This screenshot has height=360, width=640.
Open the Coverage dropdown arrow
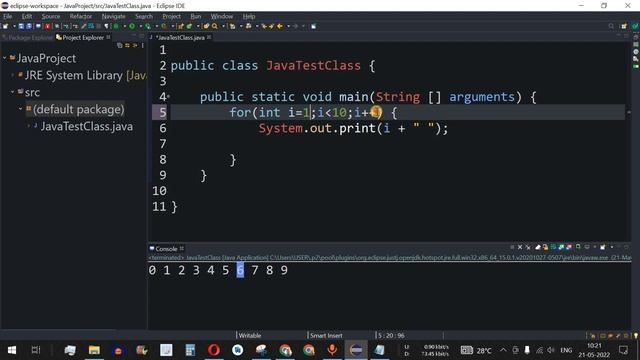(x=156, y=26)
